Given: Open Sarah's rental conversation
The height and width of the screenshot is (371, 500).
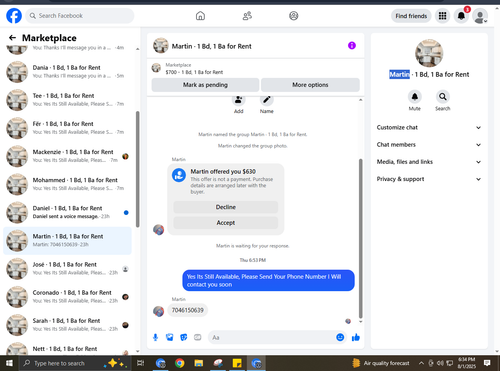Looking at the screenshot, I should coord(68,325).
